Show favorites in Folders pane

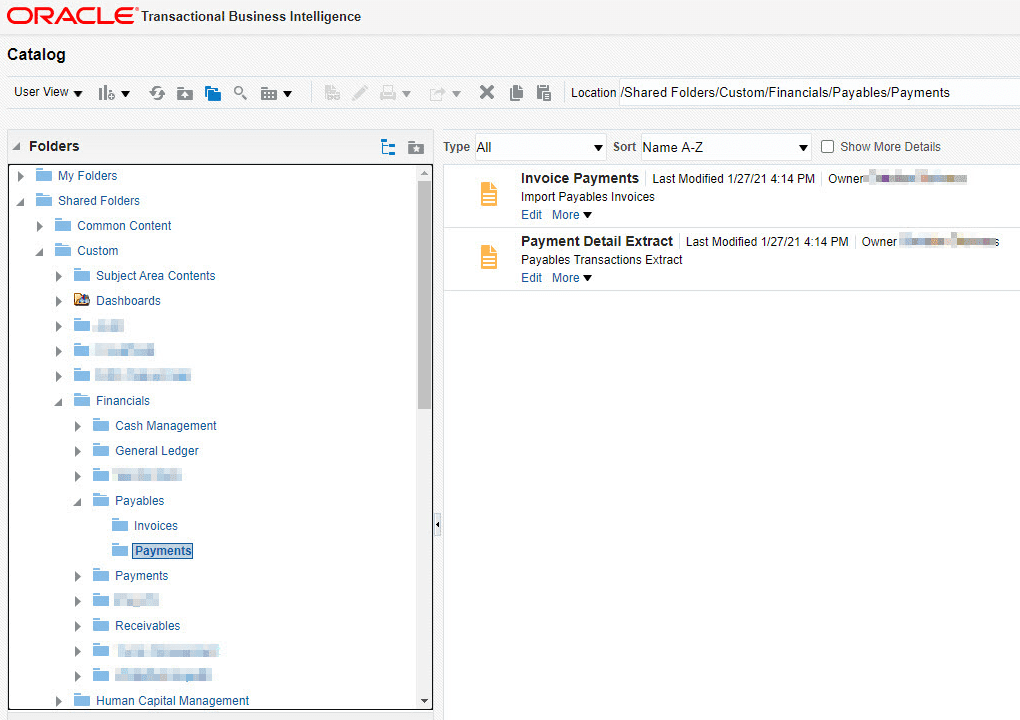416,148
